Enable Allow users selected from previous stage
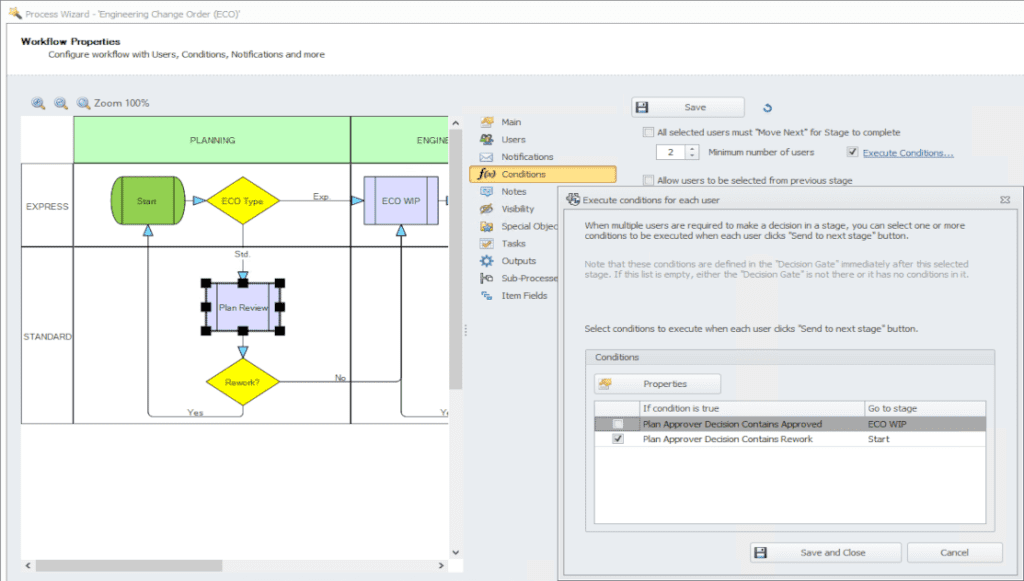 coord(648,180)
